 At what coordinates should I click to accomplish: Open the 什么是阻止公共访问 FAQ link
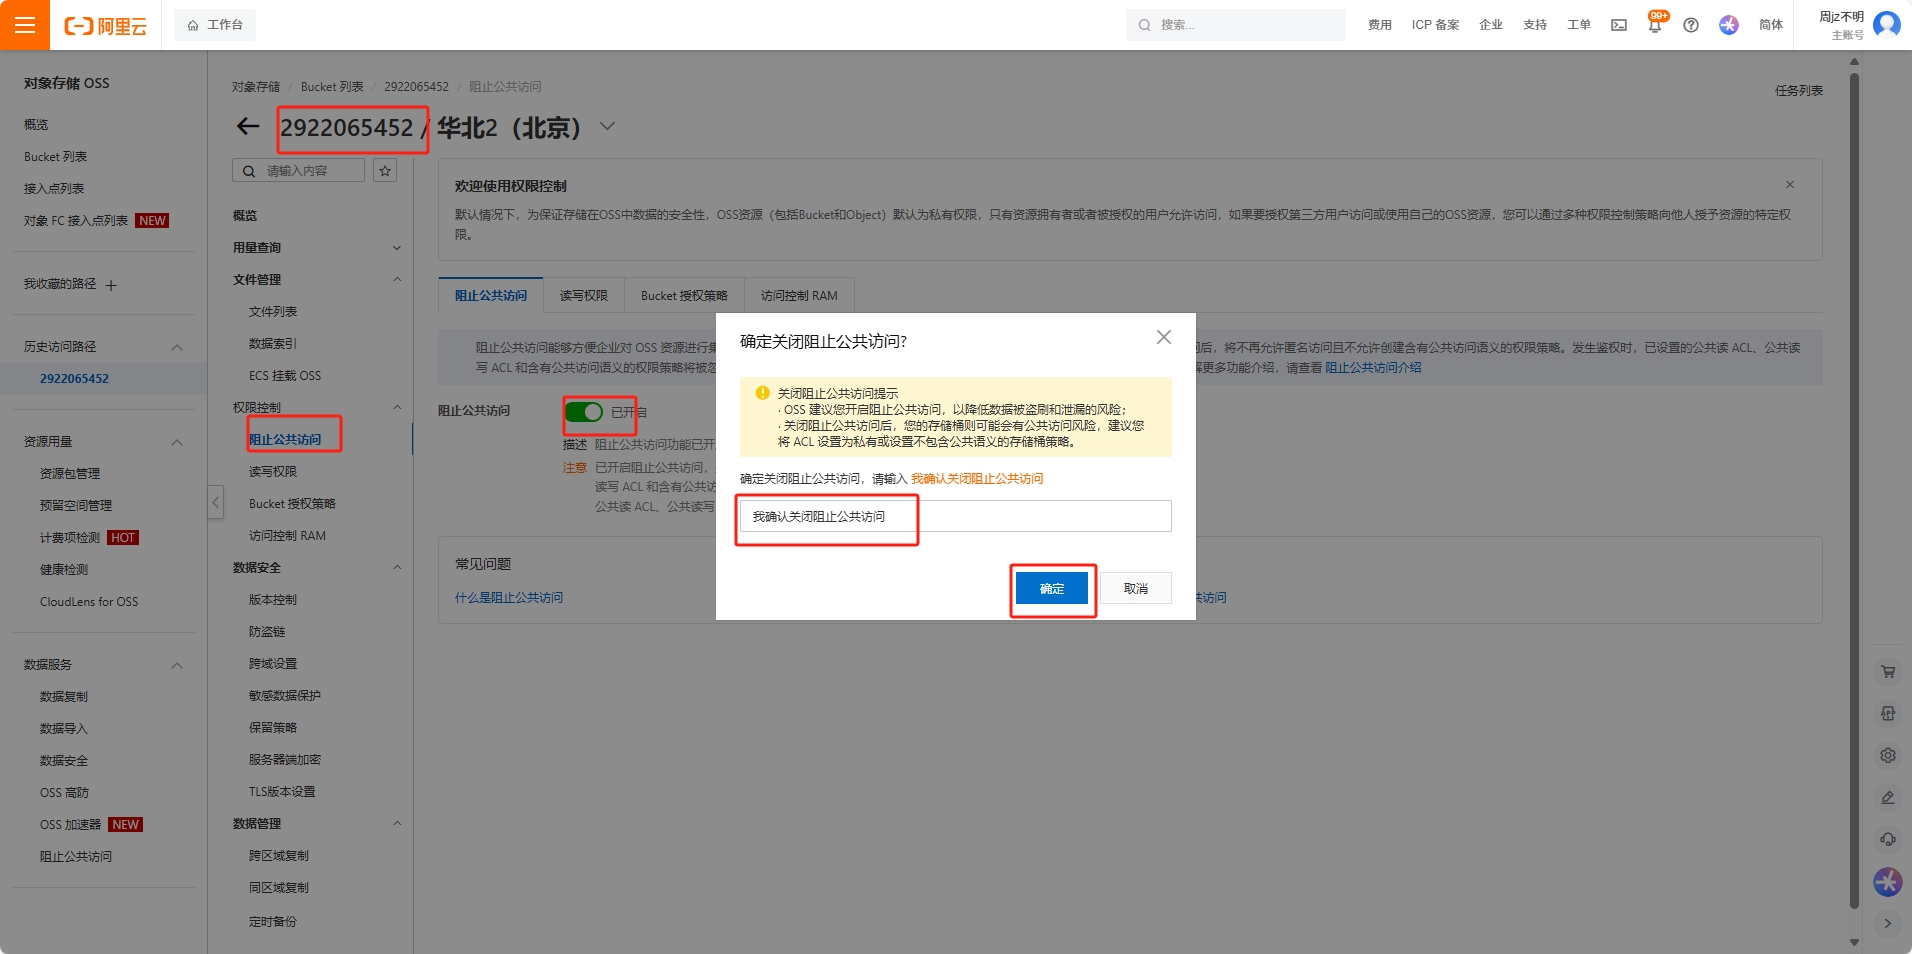[x=509, y=598]
